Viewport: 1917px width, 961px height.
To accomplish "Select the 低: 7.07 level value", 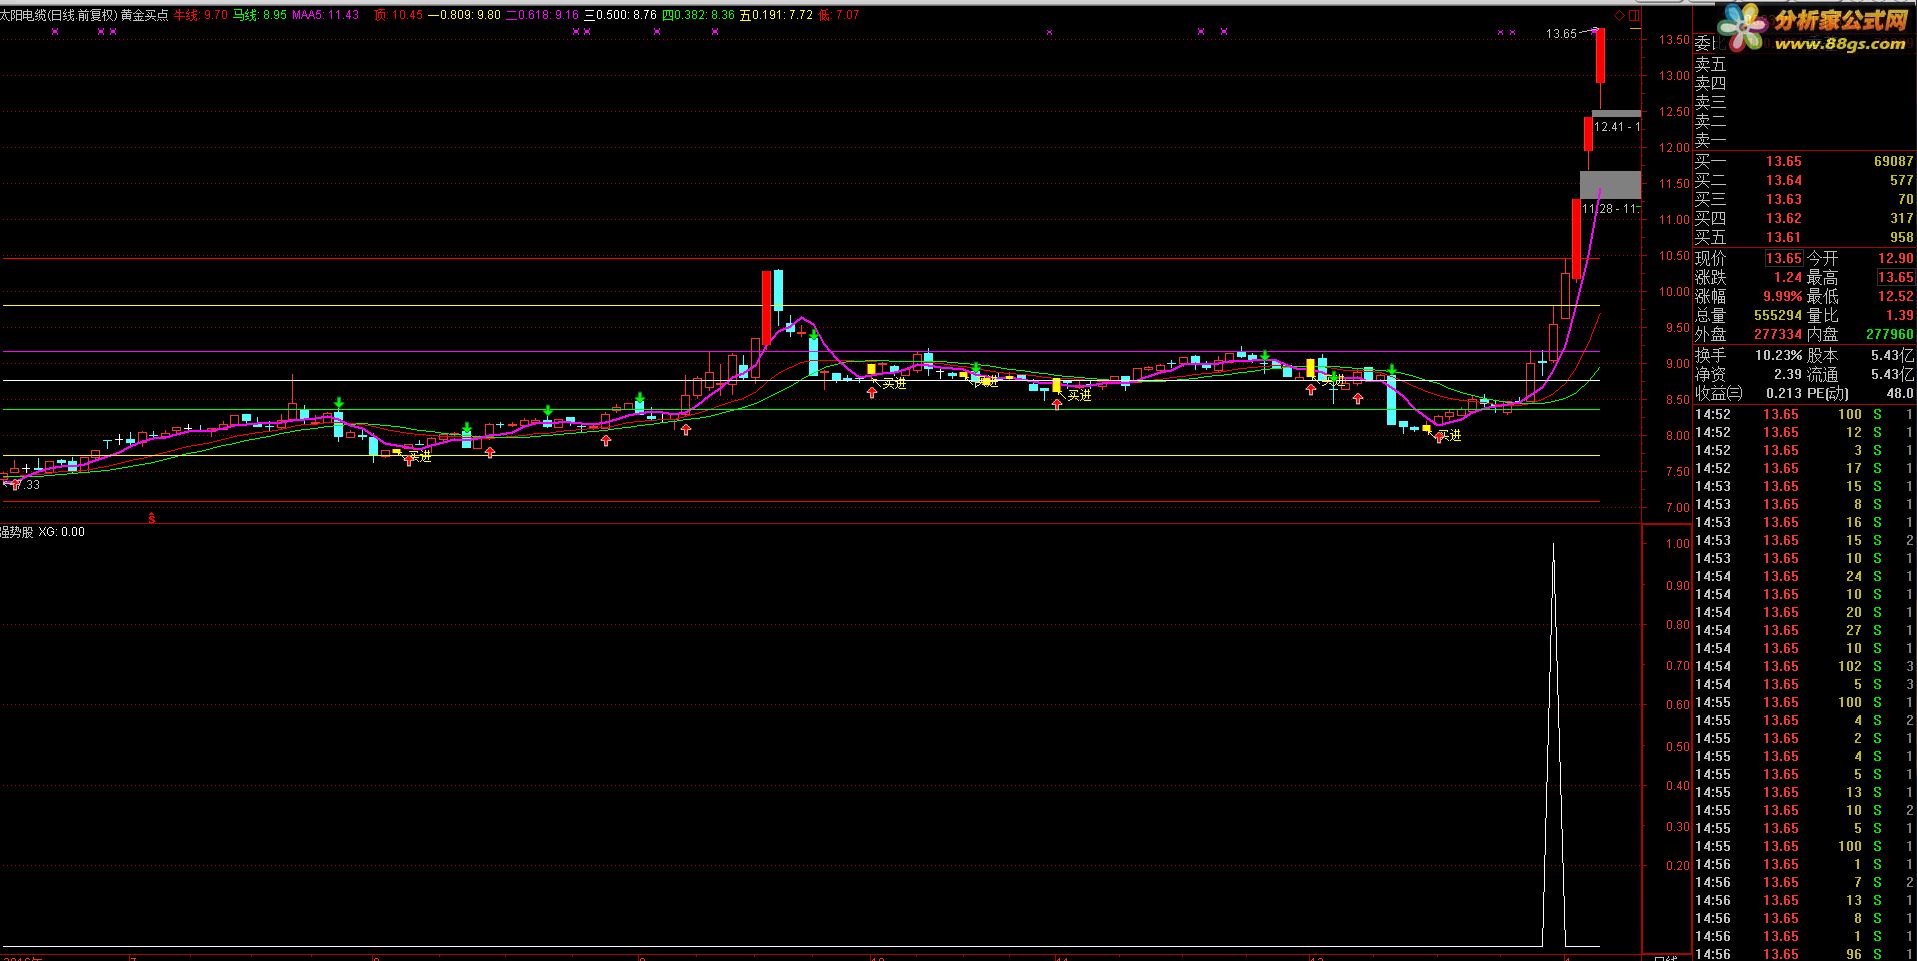I will coord(838,15).
